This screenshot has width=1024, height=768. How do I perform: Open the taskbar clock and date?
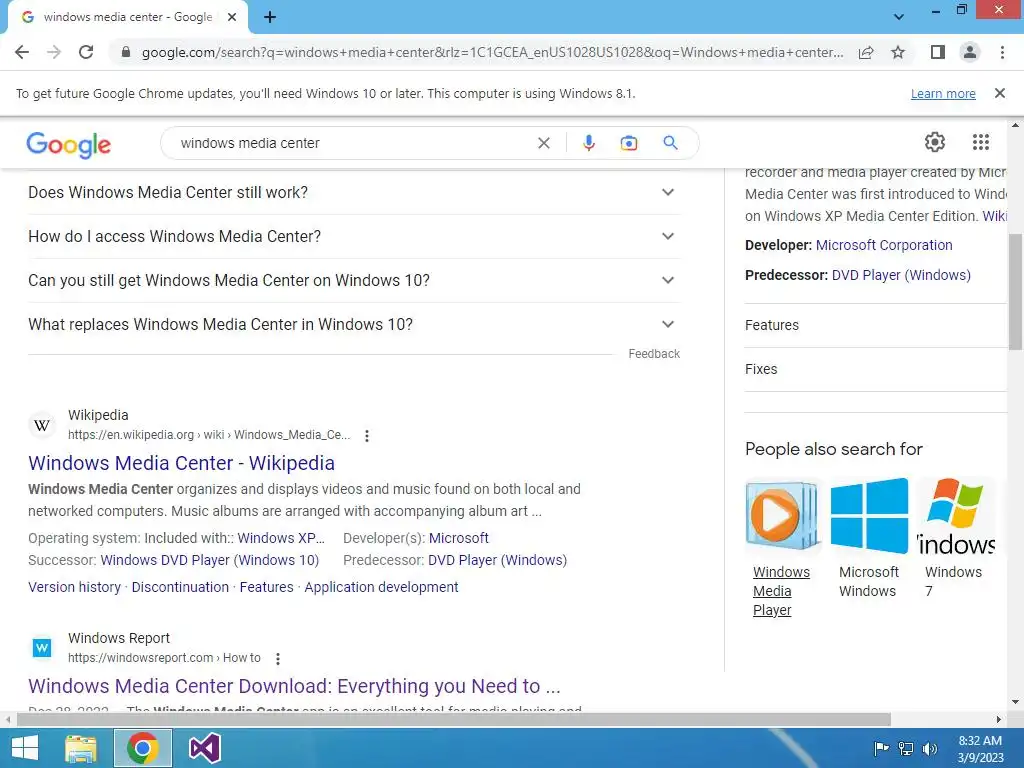[x=980, y=749]
